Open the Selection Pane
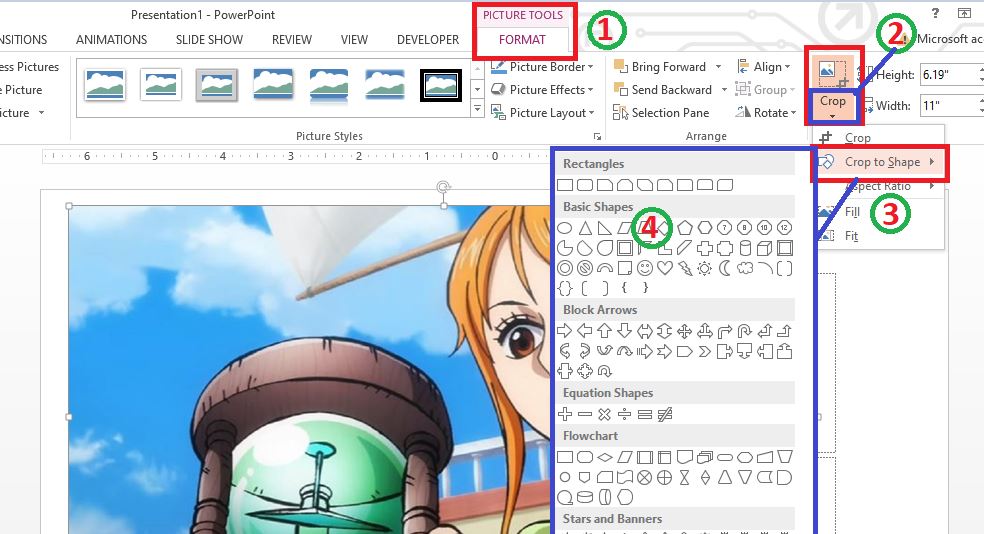 [x=661, y=113]
